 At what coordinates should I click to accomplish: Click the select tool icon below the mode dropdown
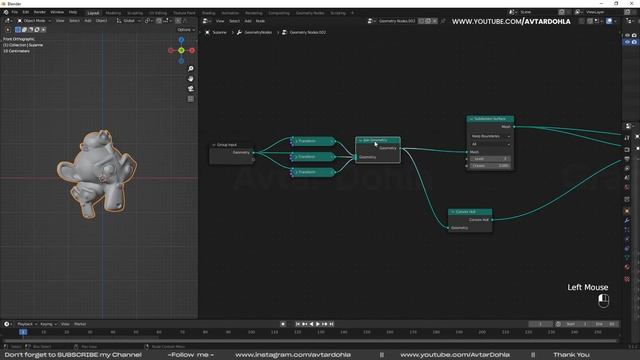click(x=8, y=29)
